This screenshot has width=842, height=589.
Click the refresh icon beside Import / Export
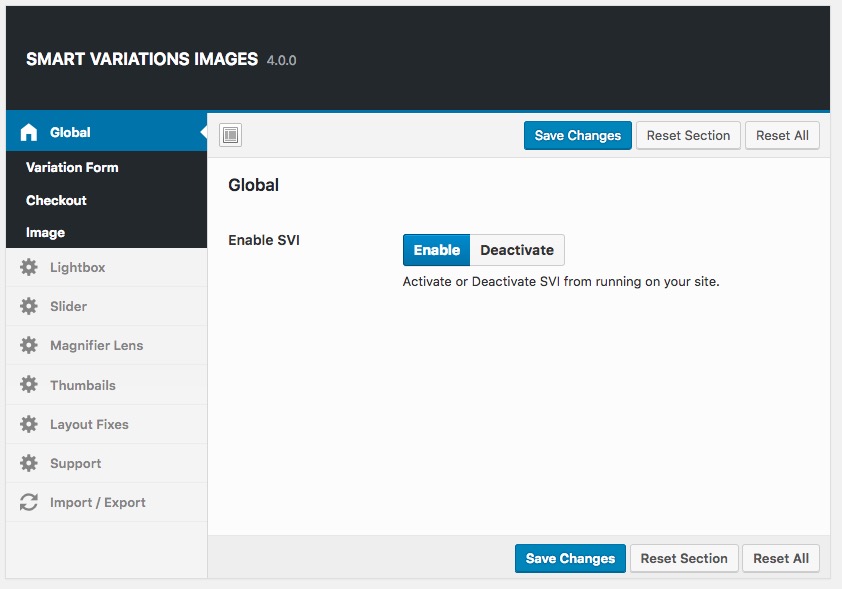coord(29,502)
